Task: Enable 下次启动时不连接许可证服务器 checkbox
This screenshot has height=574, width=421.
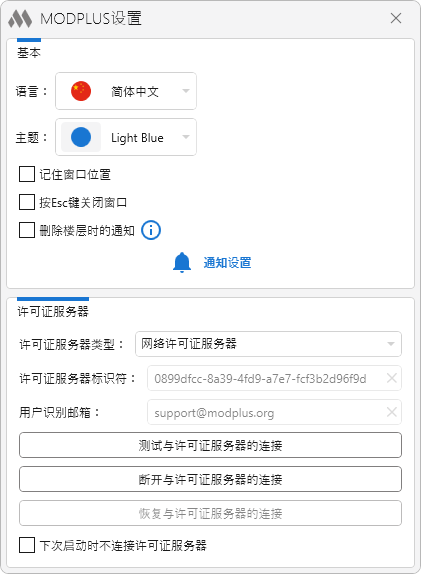Action: pos(27,545)
